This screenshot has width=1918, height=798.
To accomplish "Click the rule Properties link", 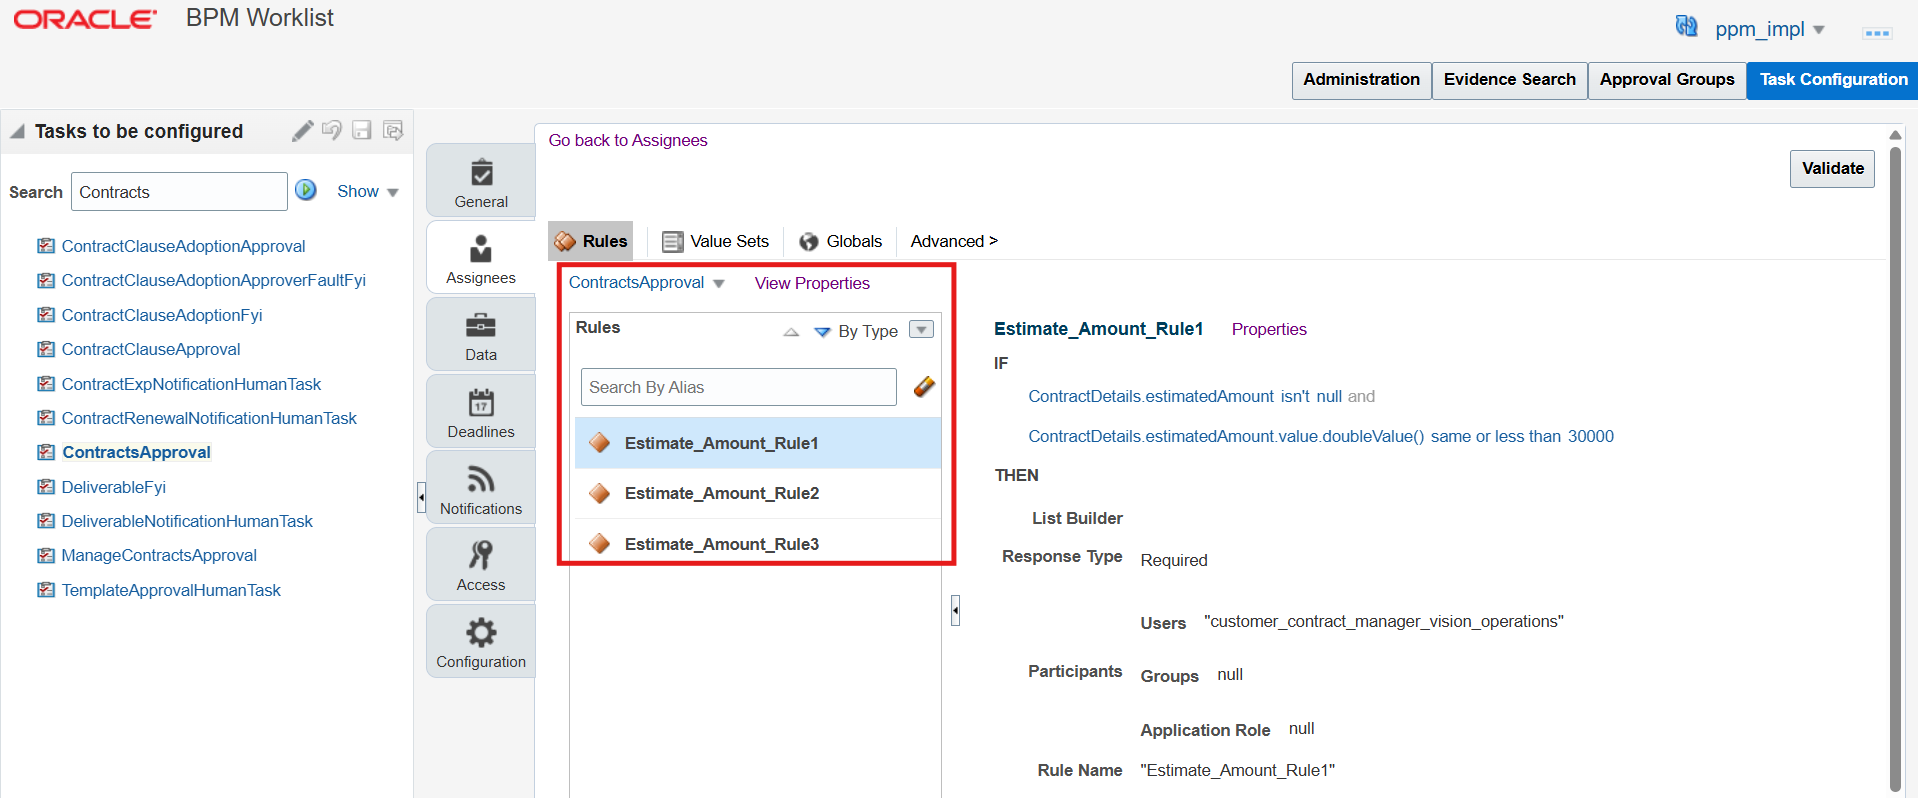I will (x=1269, y=329).
